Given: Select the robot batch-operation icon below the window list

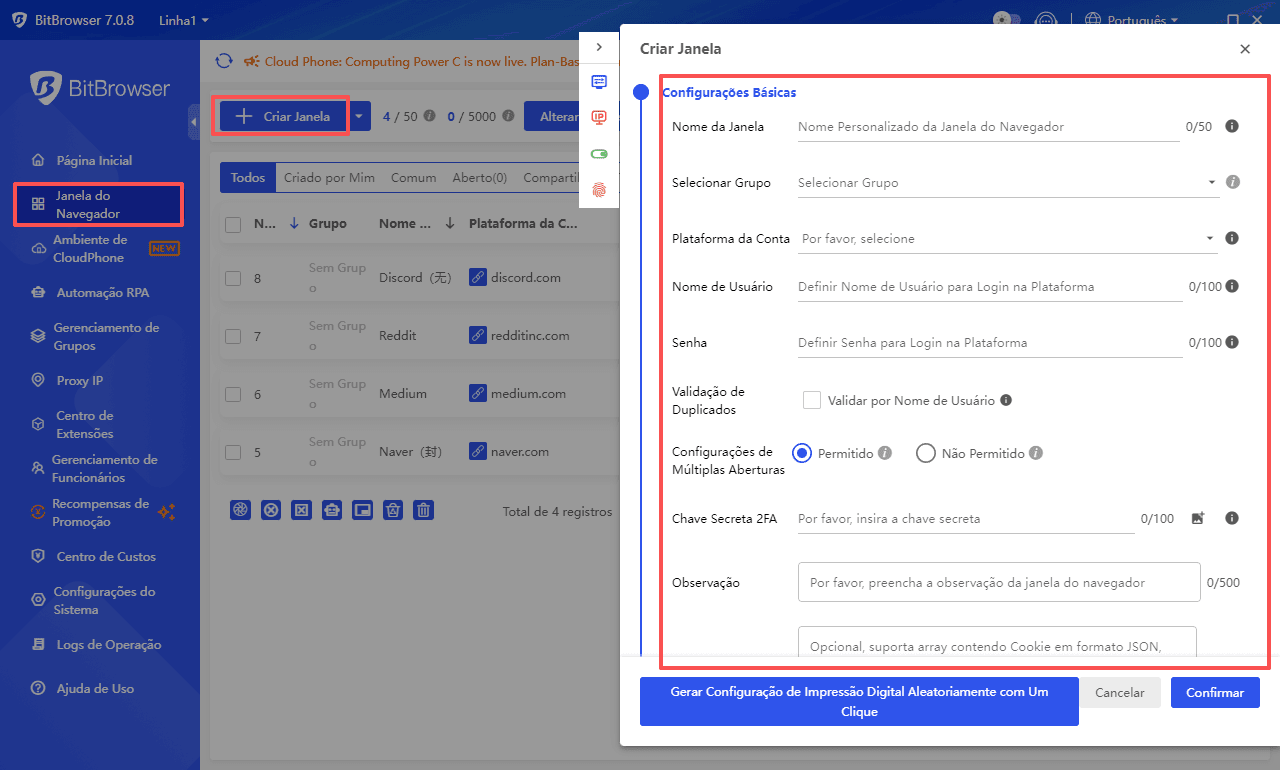Looking at the screenshot, I should [332, 510].
